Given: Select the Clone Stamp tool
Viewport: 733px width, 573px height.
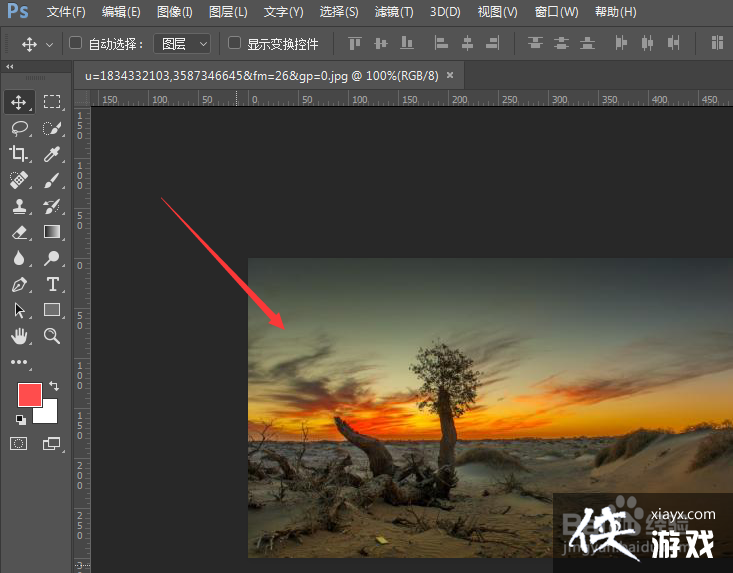Looking at the screenshot, I should (19, 206).
